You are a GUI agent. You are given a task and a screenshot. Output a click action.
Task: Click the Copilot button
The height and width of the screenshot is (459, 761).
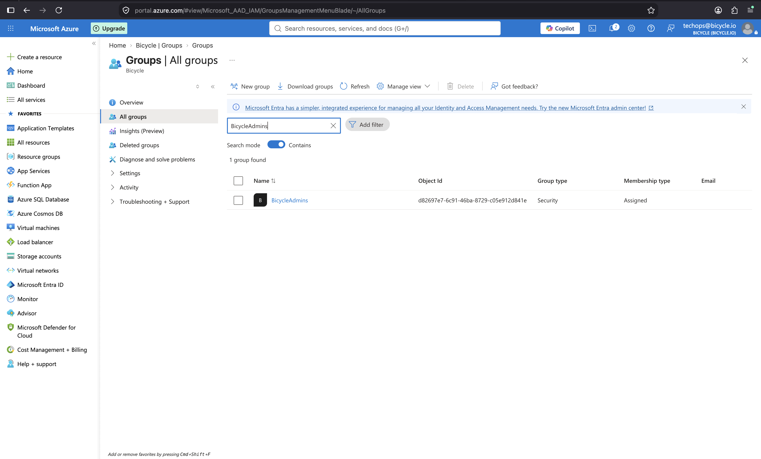(x=560, y=29)
